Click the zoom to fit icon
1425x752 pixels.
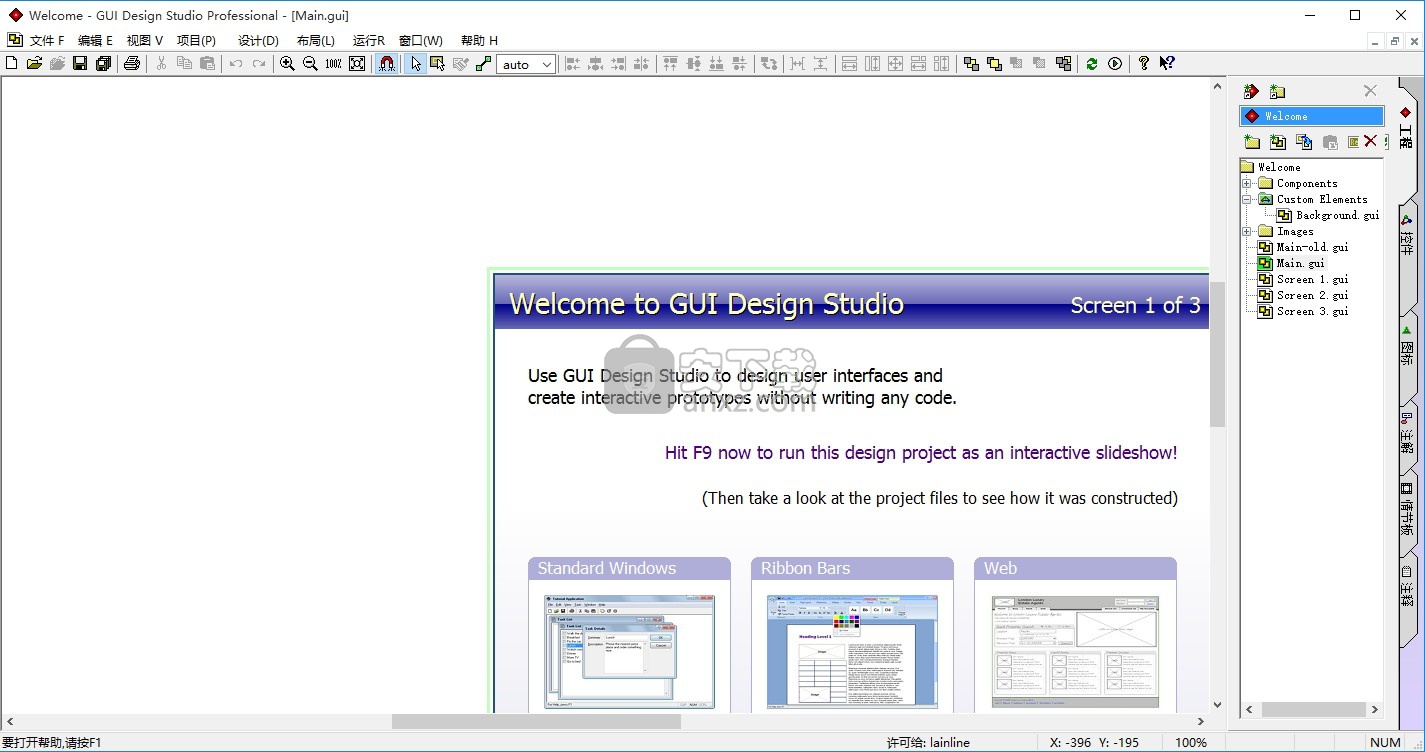(357, 63)
